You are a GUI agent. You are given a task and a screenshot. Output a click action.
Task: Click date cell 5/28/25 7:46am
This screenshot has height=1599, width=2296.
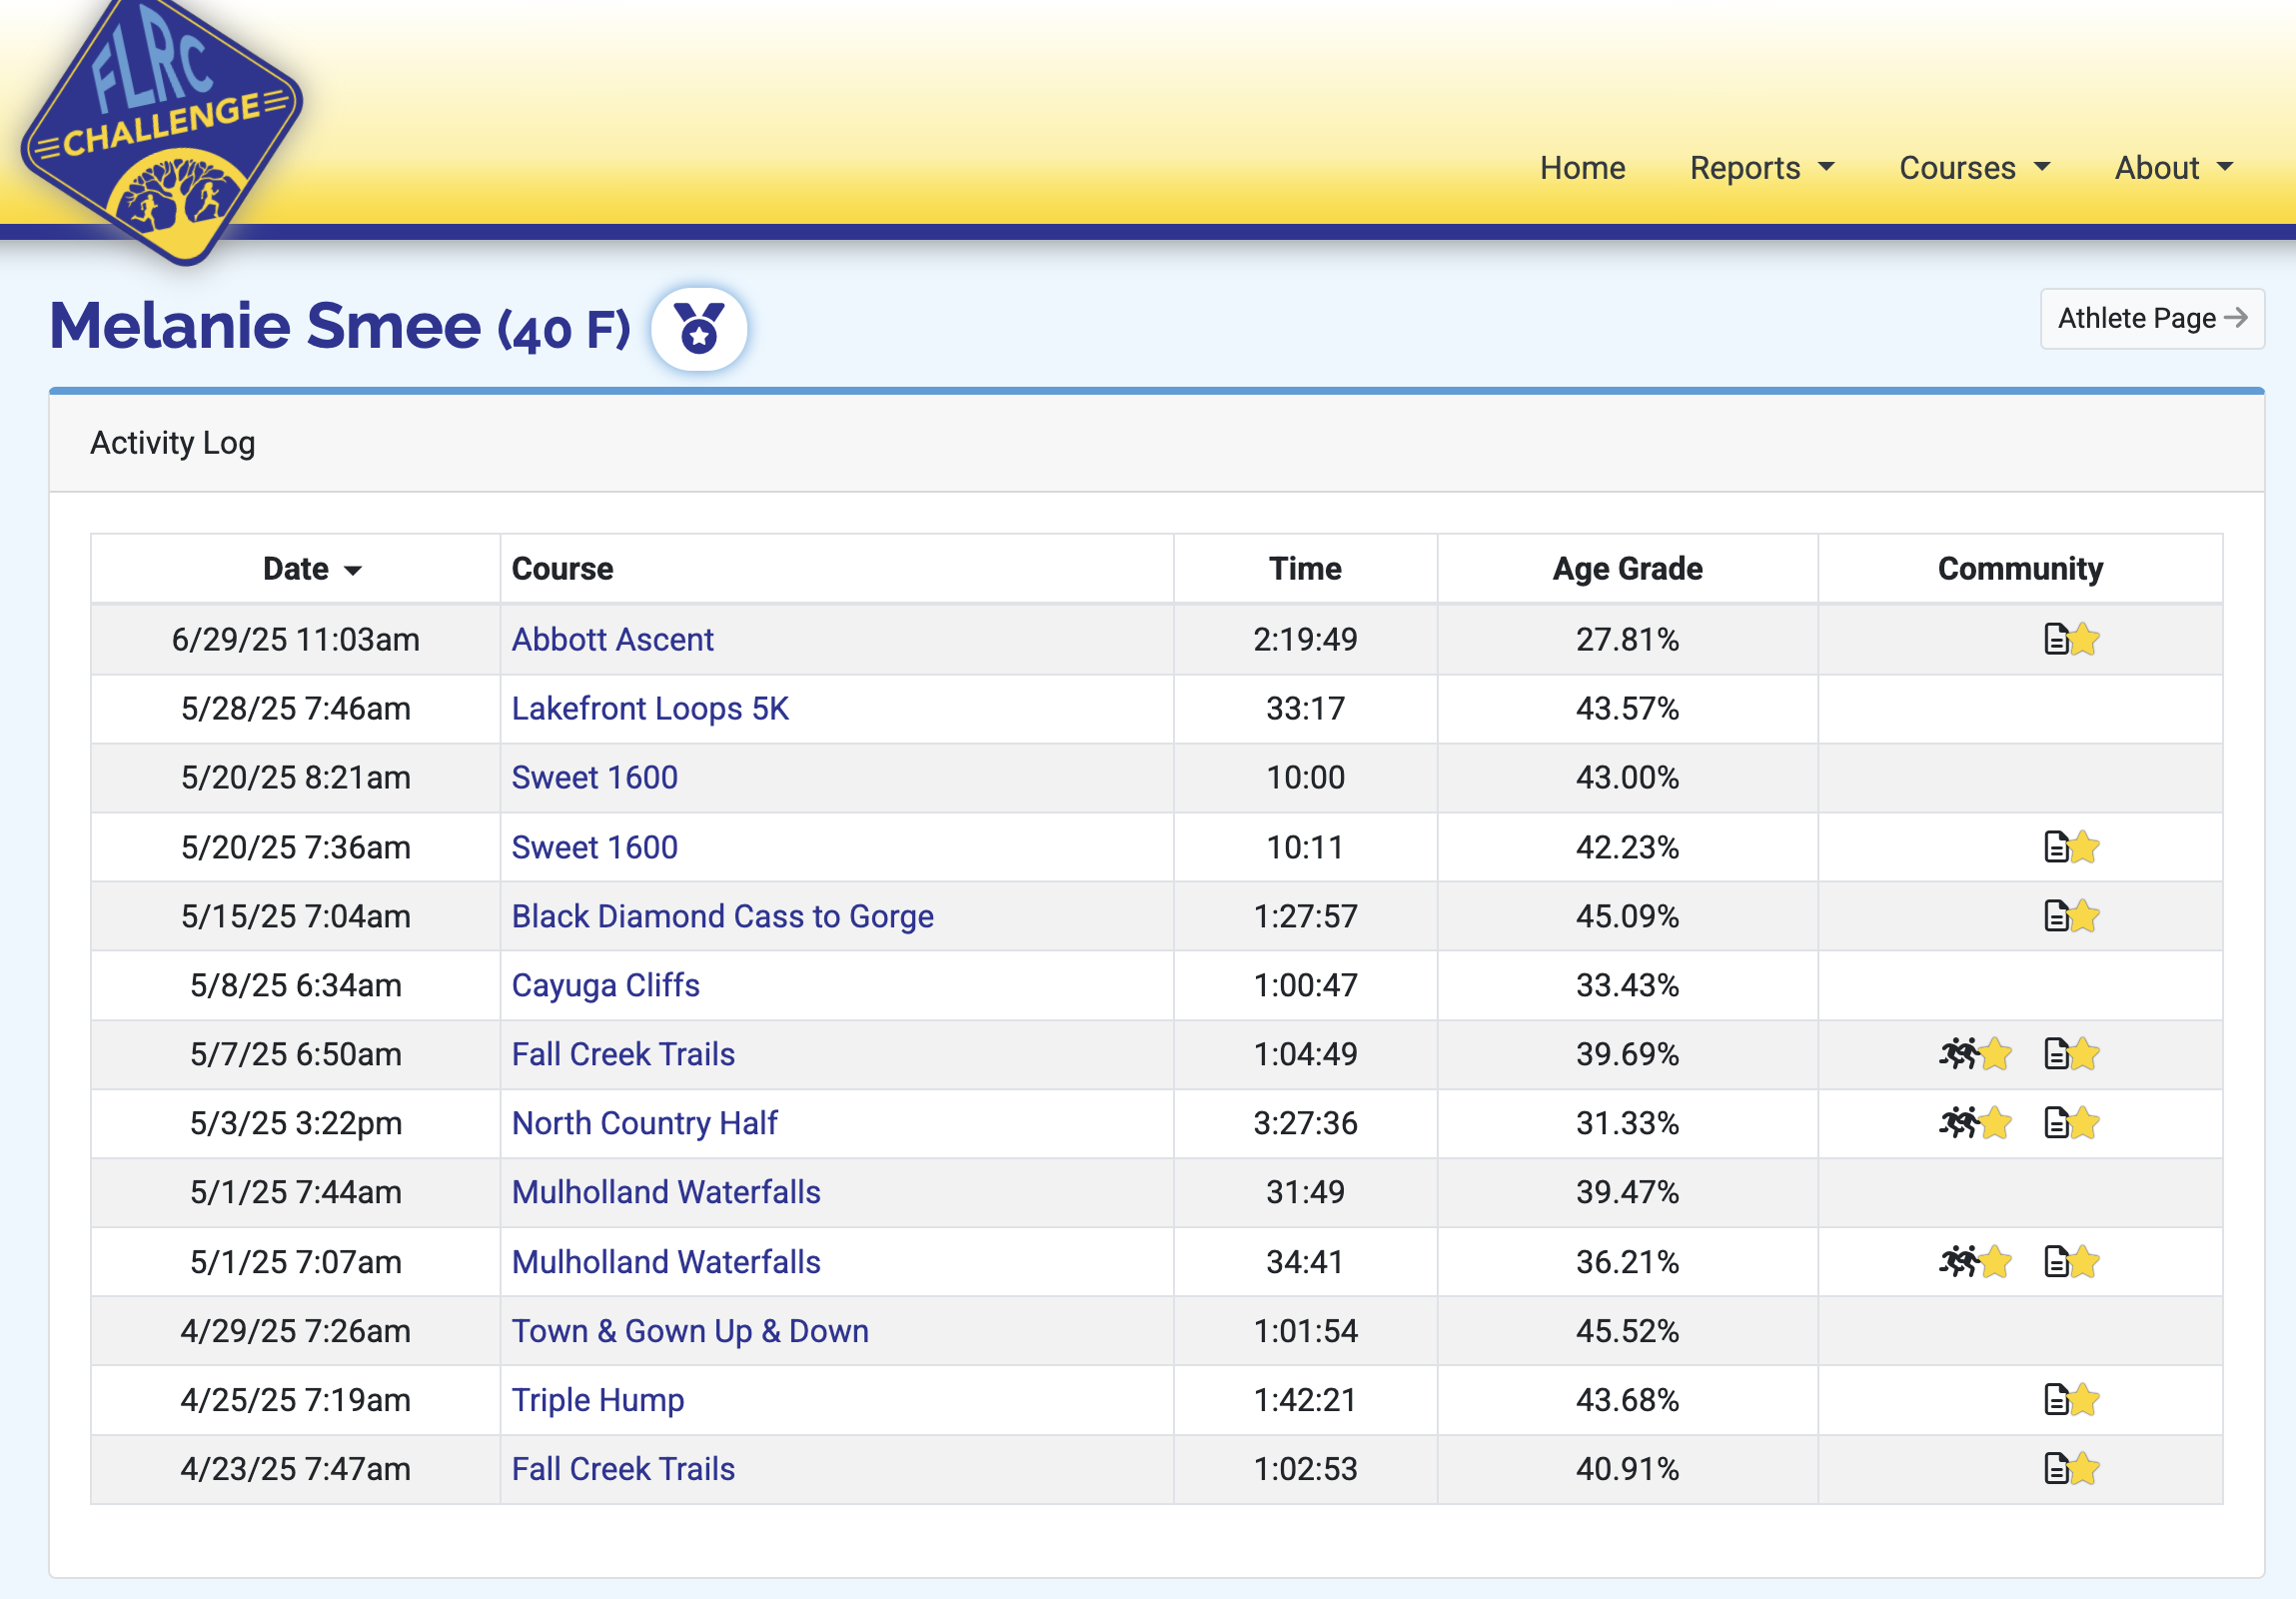pos(296,708)
